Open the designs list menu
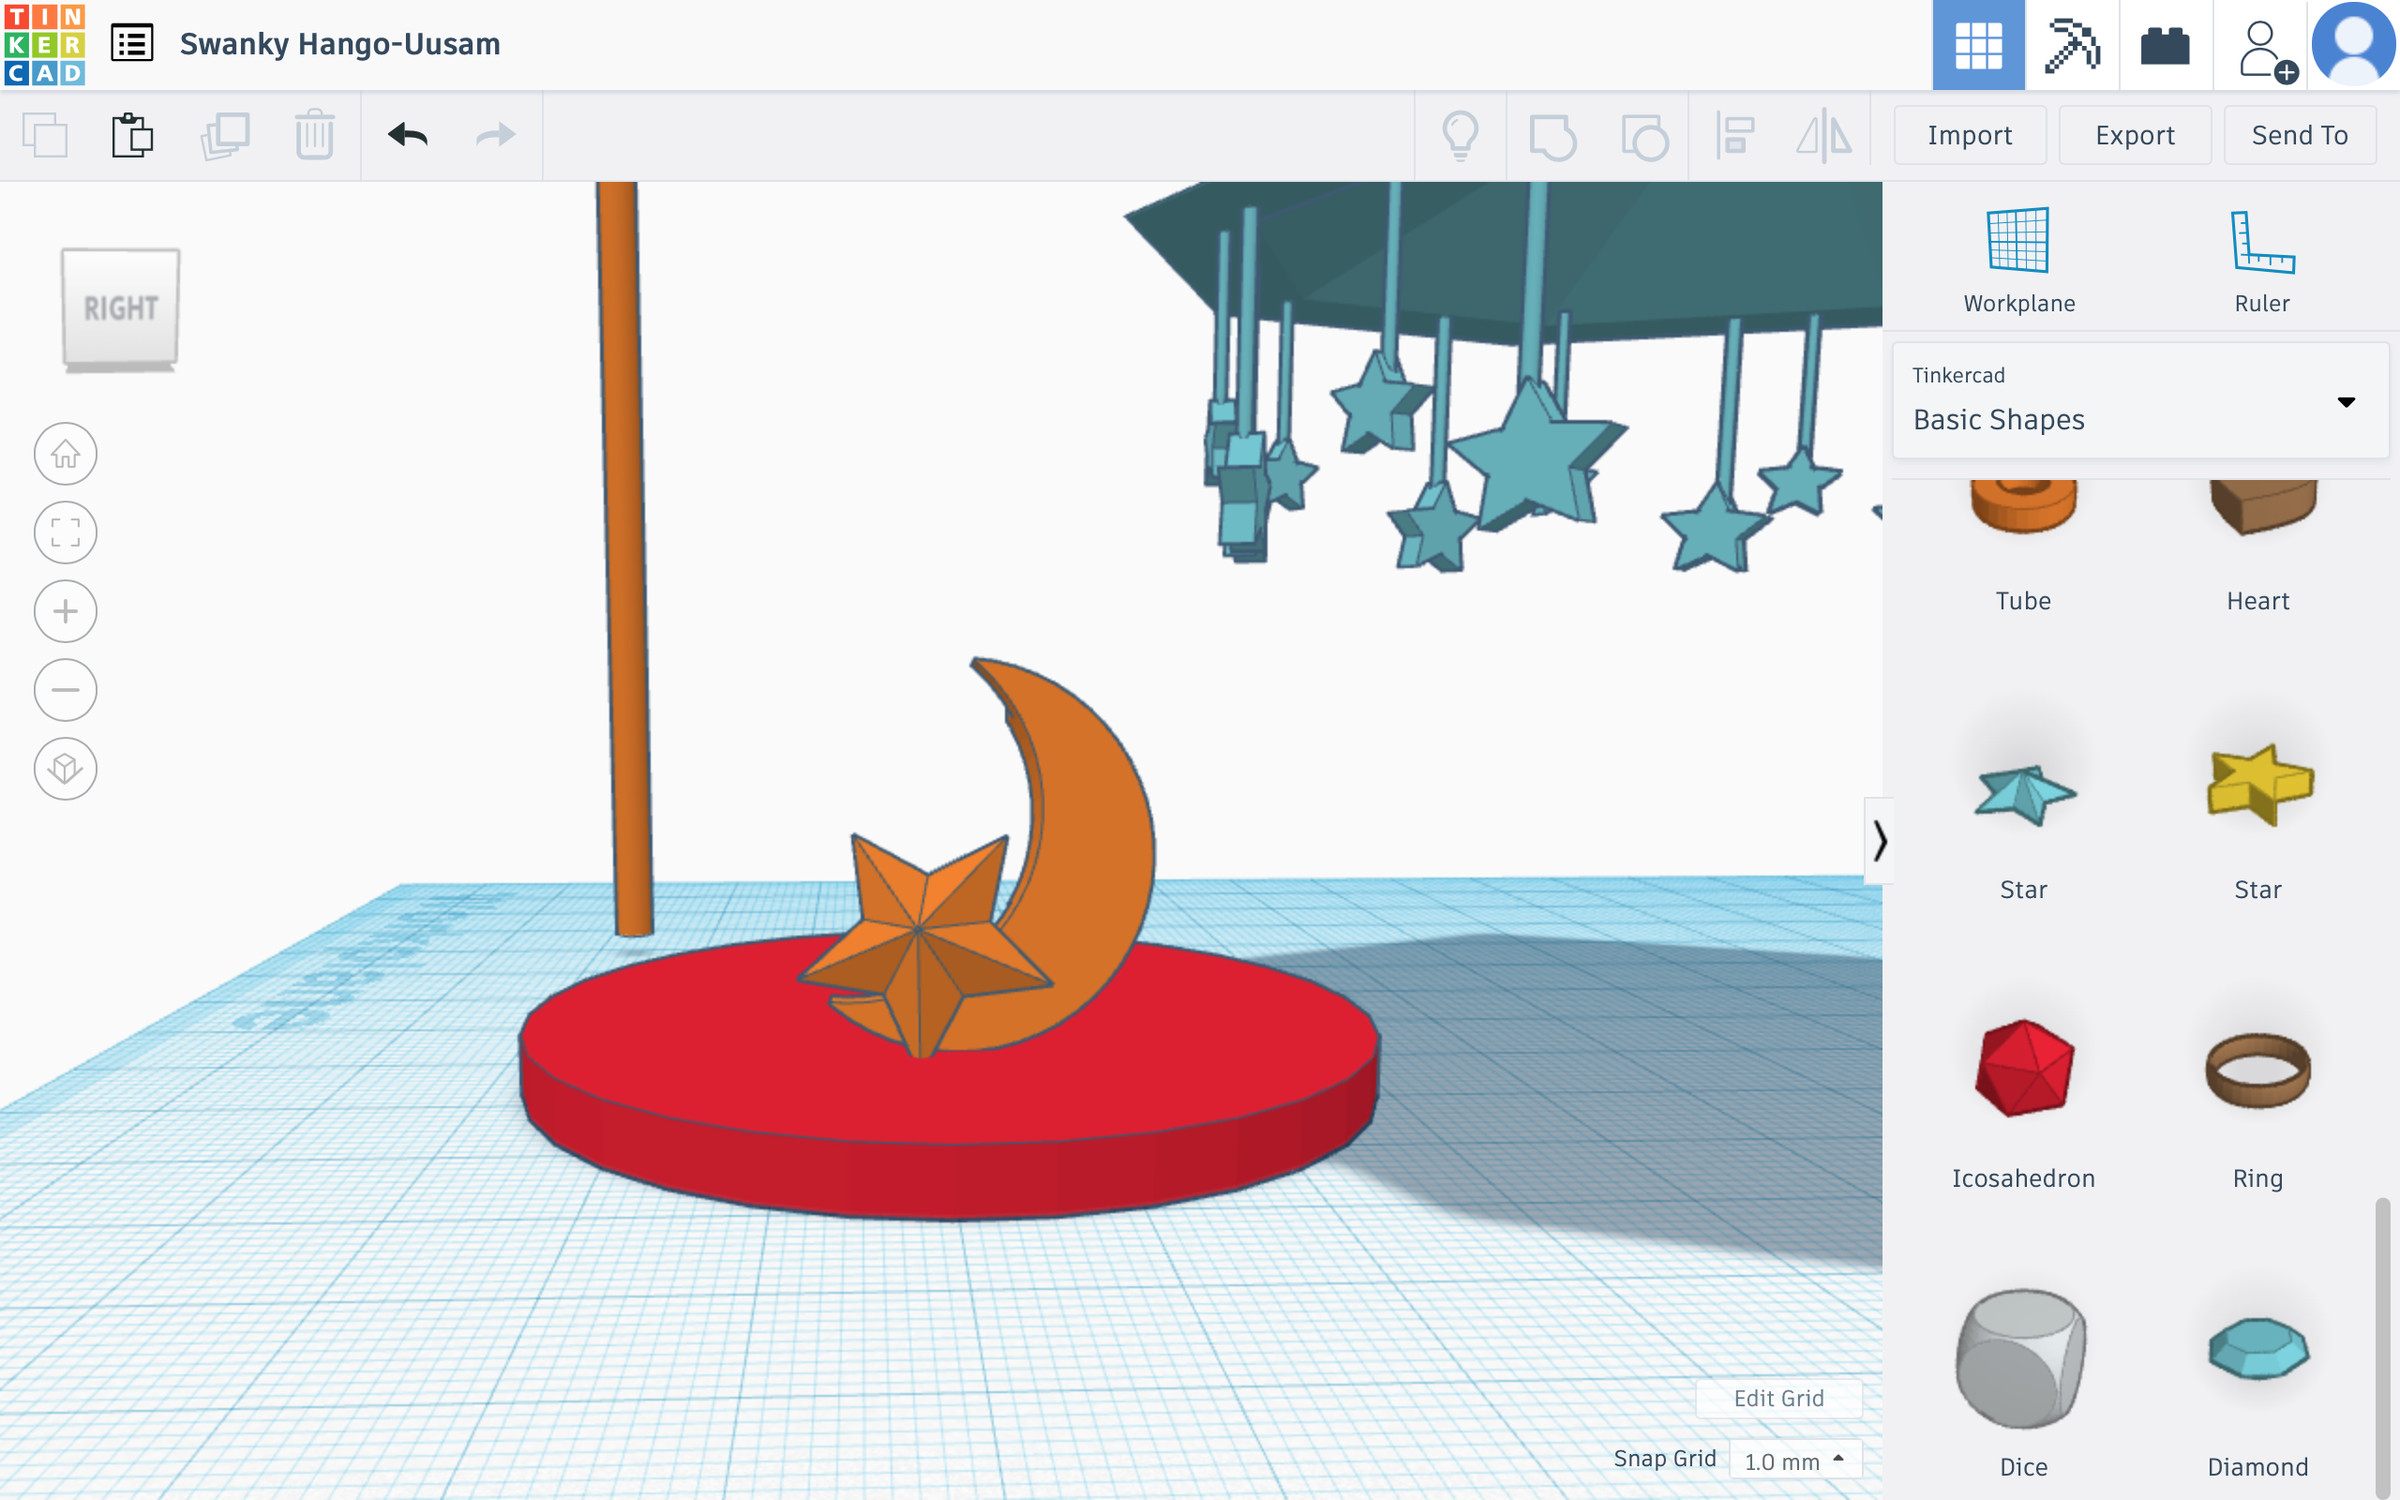 [x=133, y=44]
